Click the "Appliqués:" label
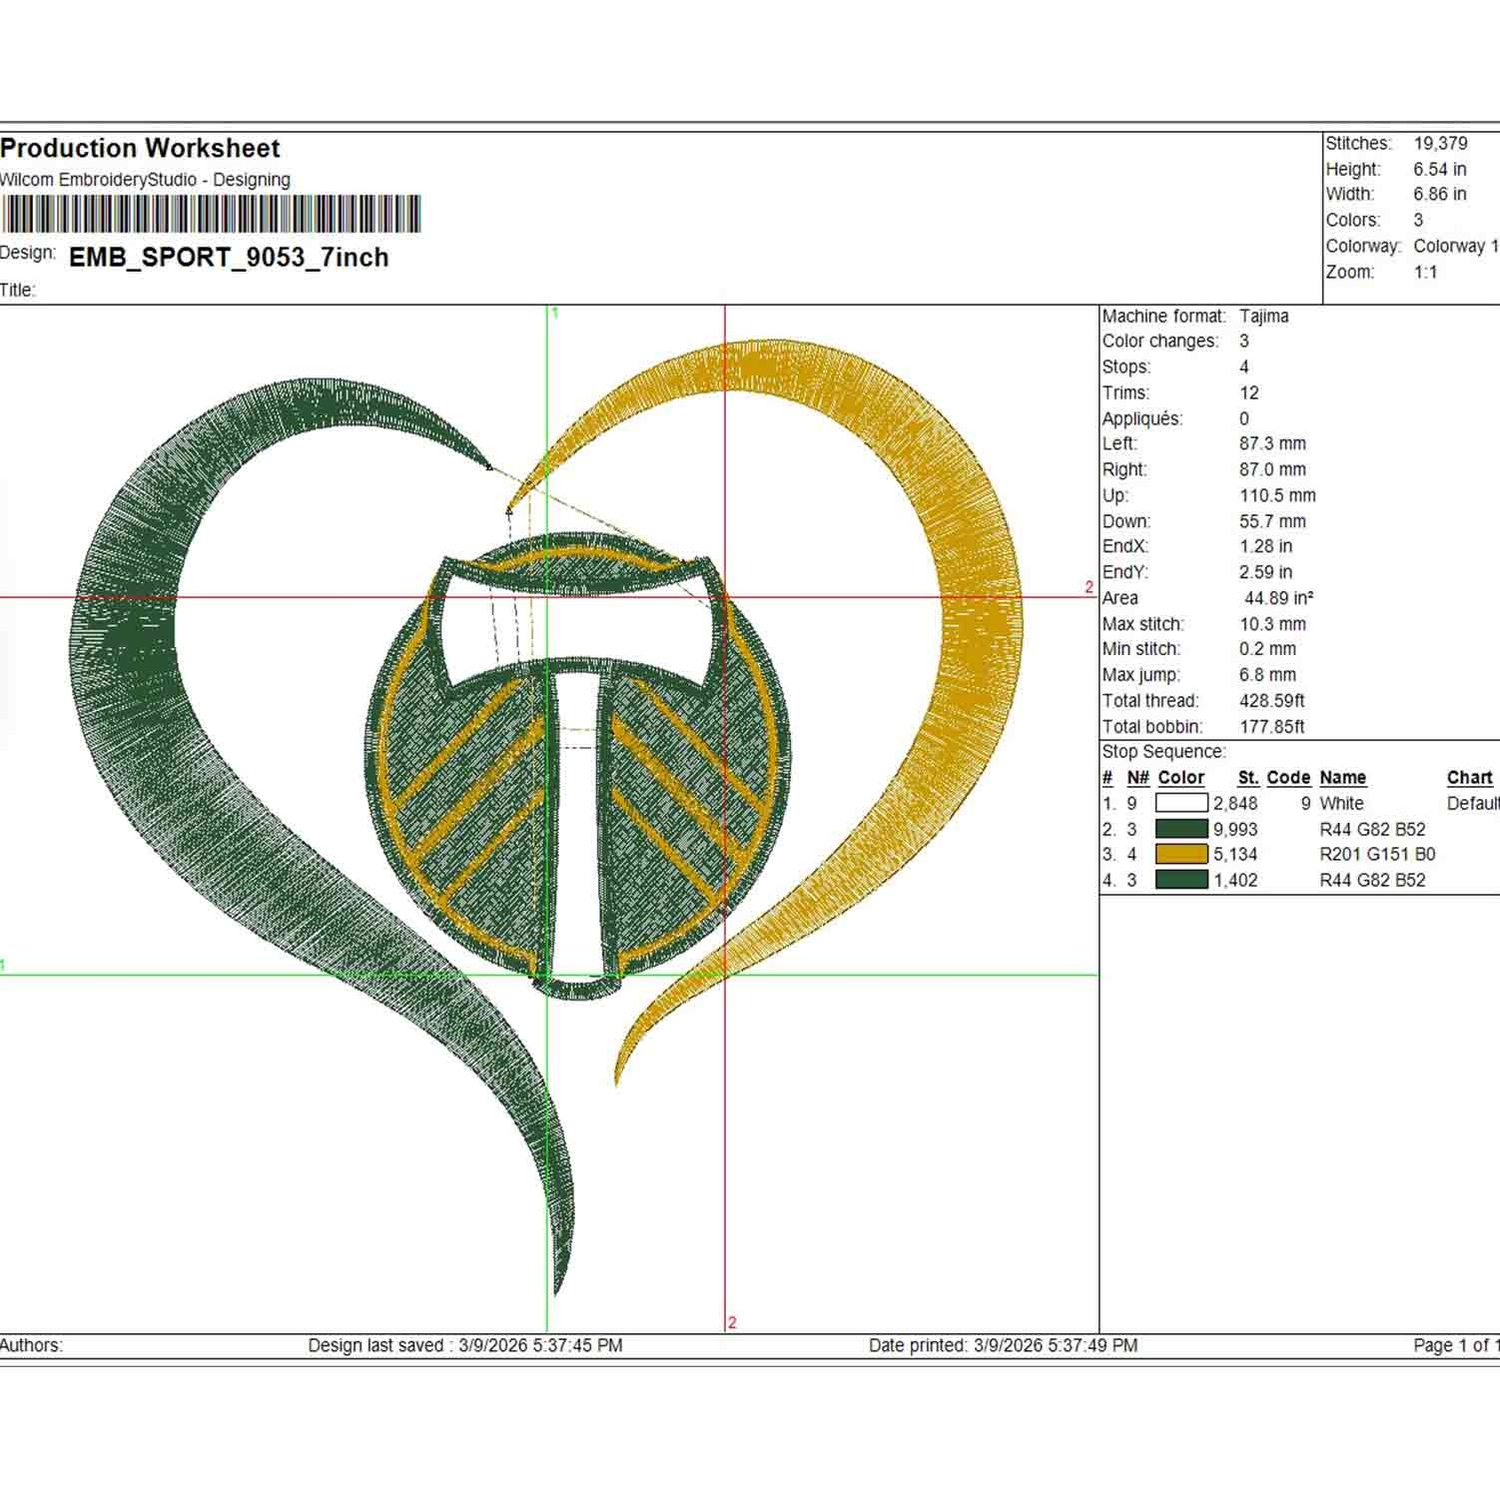Viewport: 1500px width, 1495px height. click(1142, 419)
